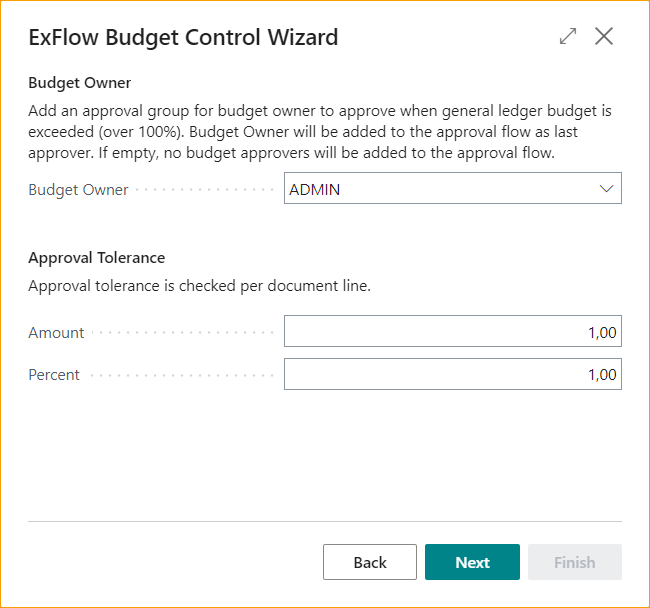
Task: Expand the wizard dialog to full screen
Action: coord(568,36)
